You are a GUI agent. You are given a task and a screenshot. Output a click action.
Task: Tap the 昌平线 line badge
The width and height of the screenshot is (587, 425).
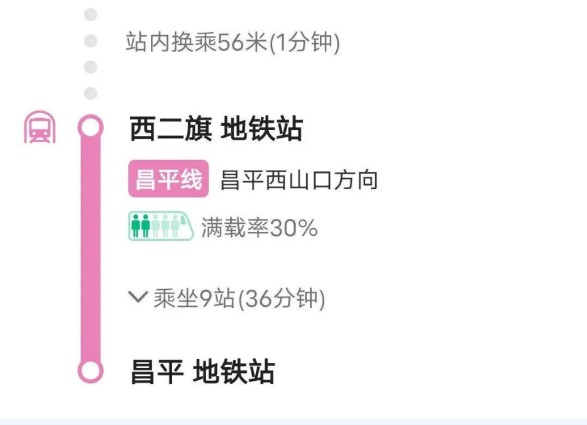tap(168, 179)
